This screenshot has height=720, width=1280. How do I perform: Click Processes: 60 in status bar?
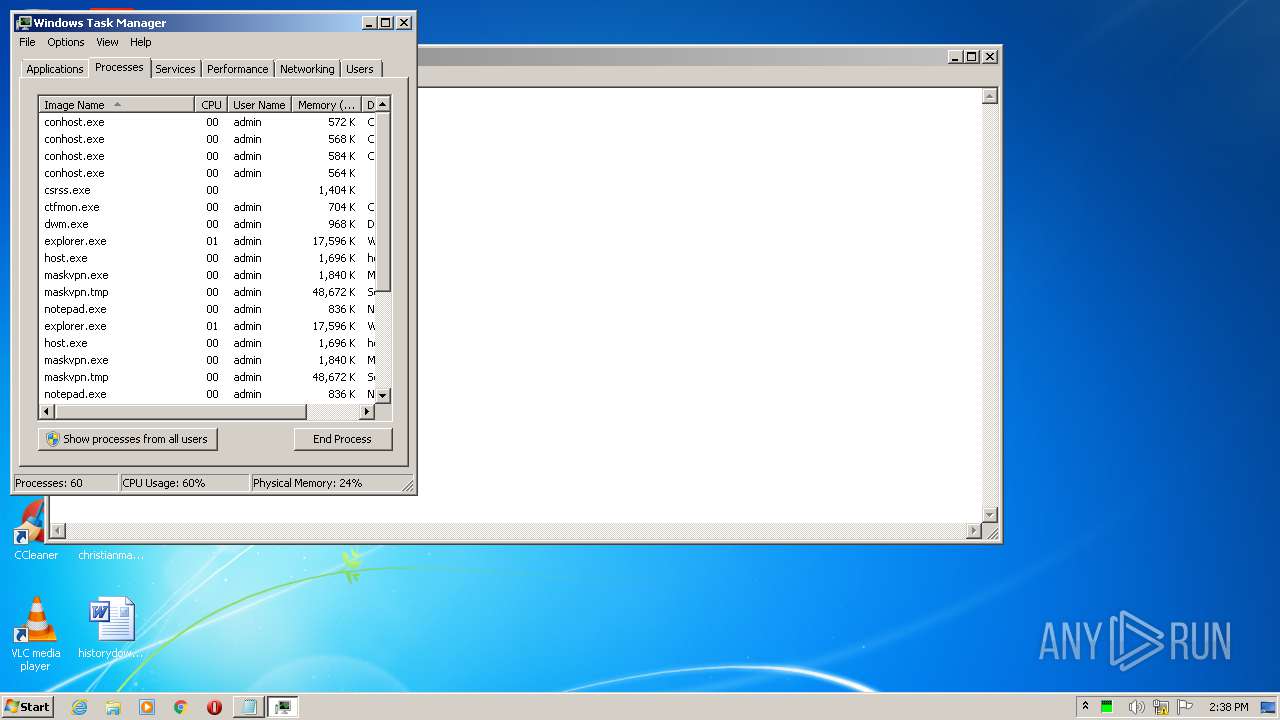[x=65, y=483]
